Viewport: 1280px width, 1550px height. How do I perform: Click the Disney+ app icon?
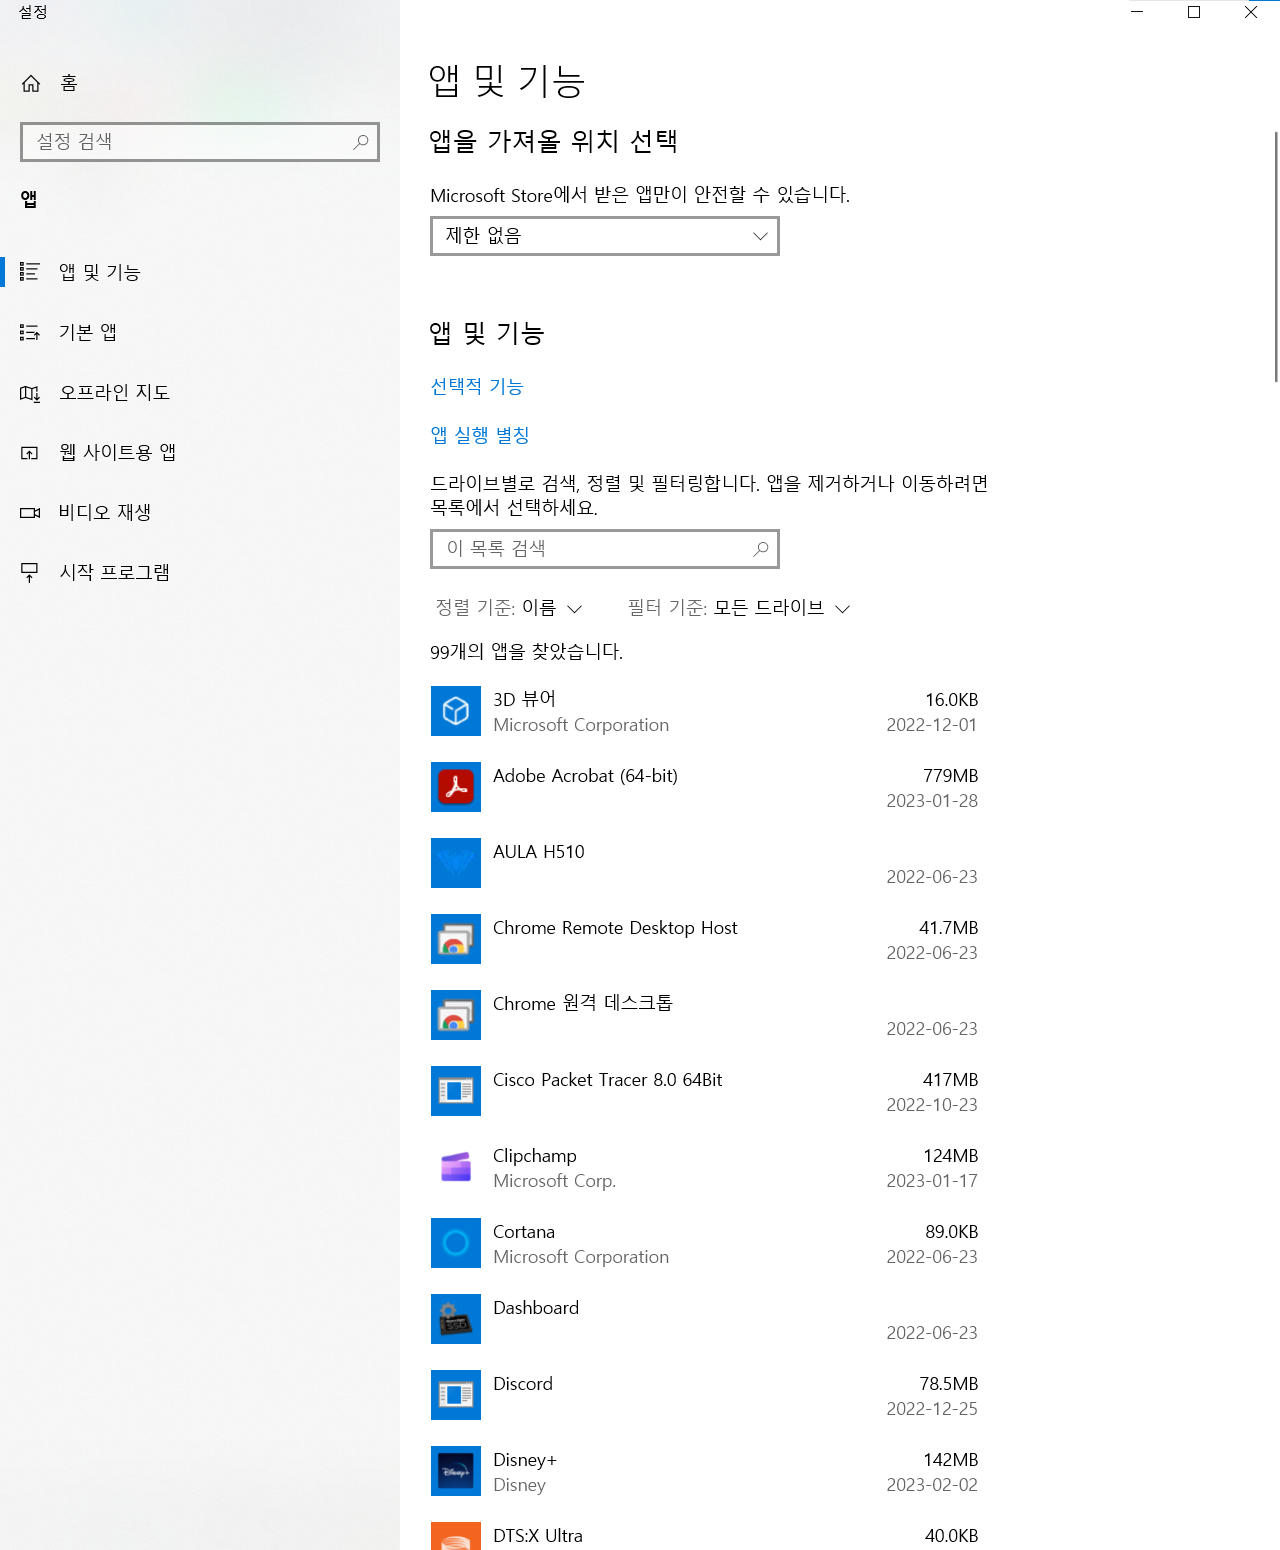456,1471
